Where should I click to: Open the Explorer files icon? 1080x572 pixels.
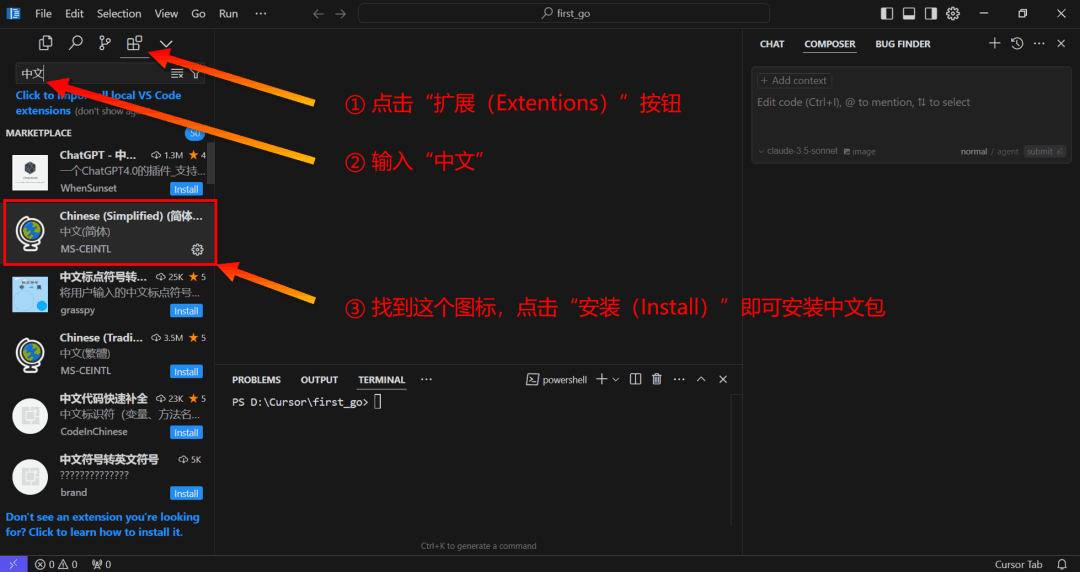[45, 43]
